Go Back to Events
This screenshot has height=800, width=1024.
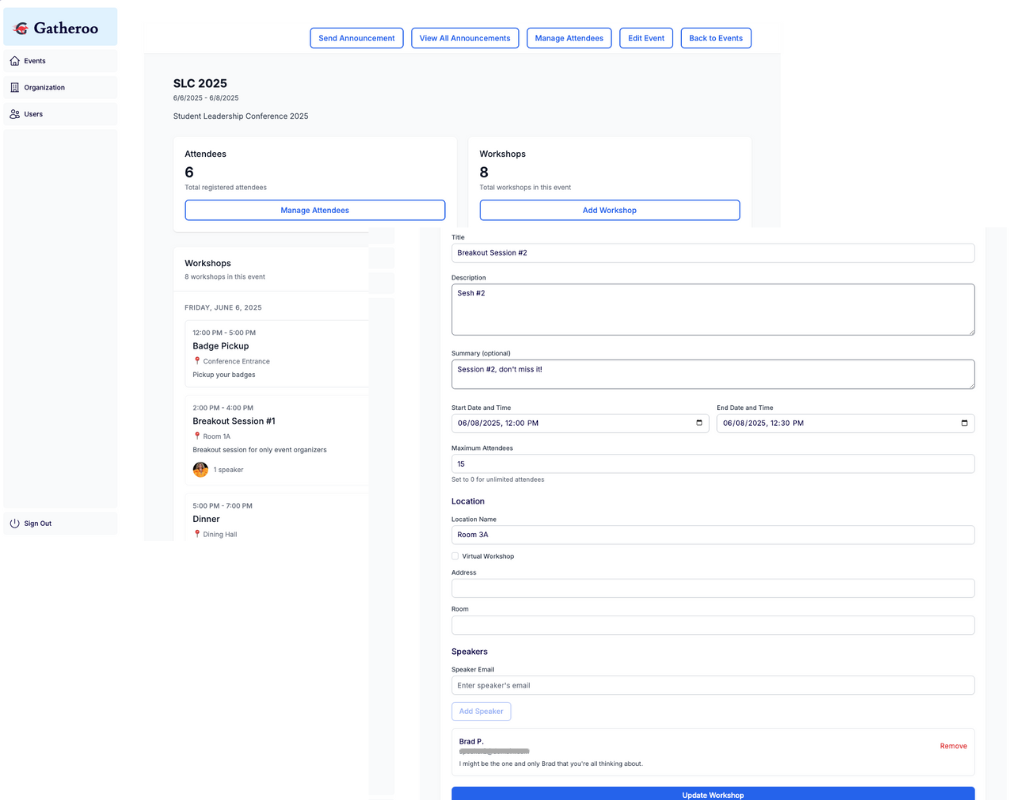tap(715, 38)
